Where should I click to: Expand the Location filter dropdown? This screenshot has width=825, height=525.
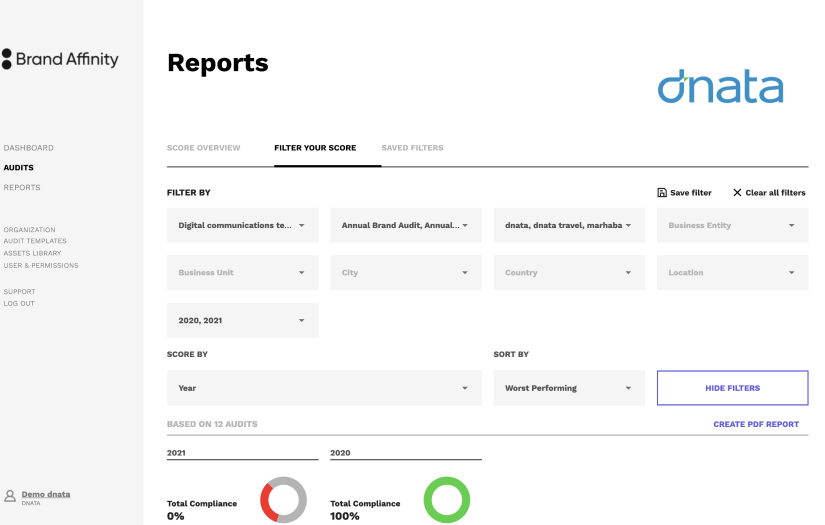(732, 272)
